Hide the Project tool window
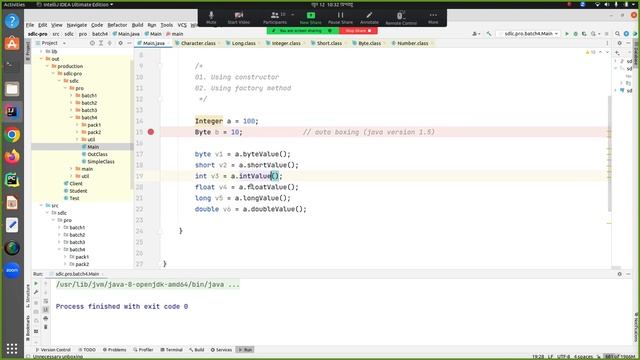Image resolution: width=640 pixels, height=360 pixels. [129, 43]
